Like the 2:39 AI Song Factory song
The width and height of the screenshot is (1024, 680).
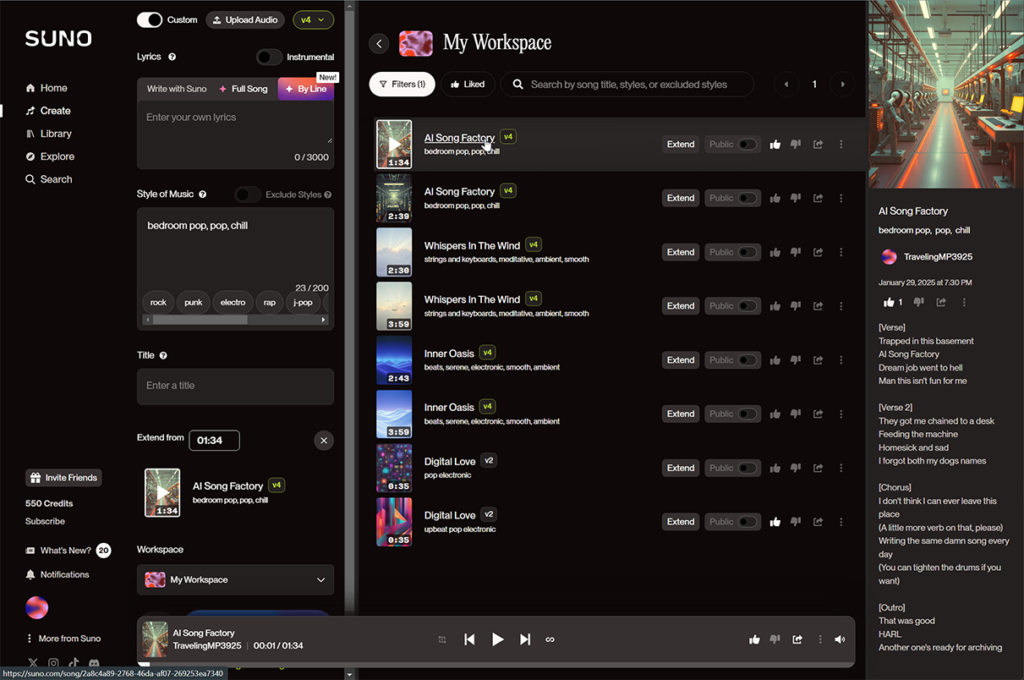pyautogui.click(x=775, y=198)
